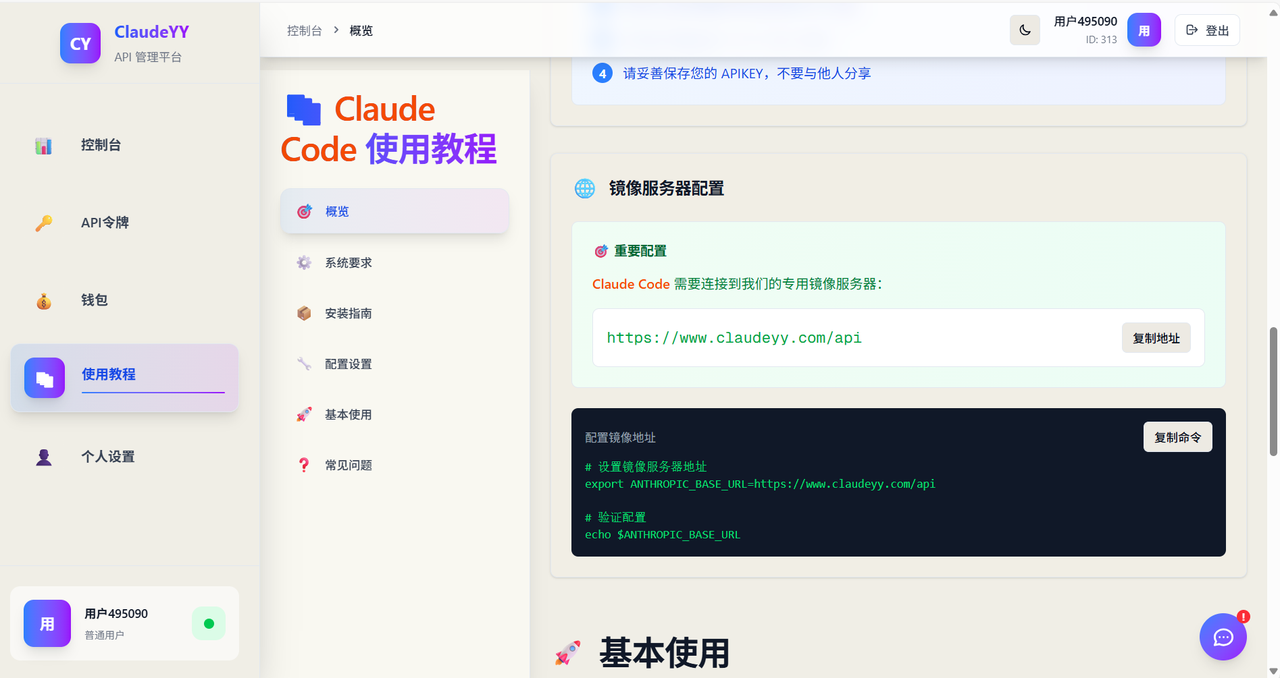Image resolution: width=1280 pixels, height=678 pixels.
Task: Click the Claude Code tutorial title logo icon
Action: click(x=304, y=109)
